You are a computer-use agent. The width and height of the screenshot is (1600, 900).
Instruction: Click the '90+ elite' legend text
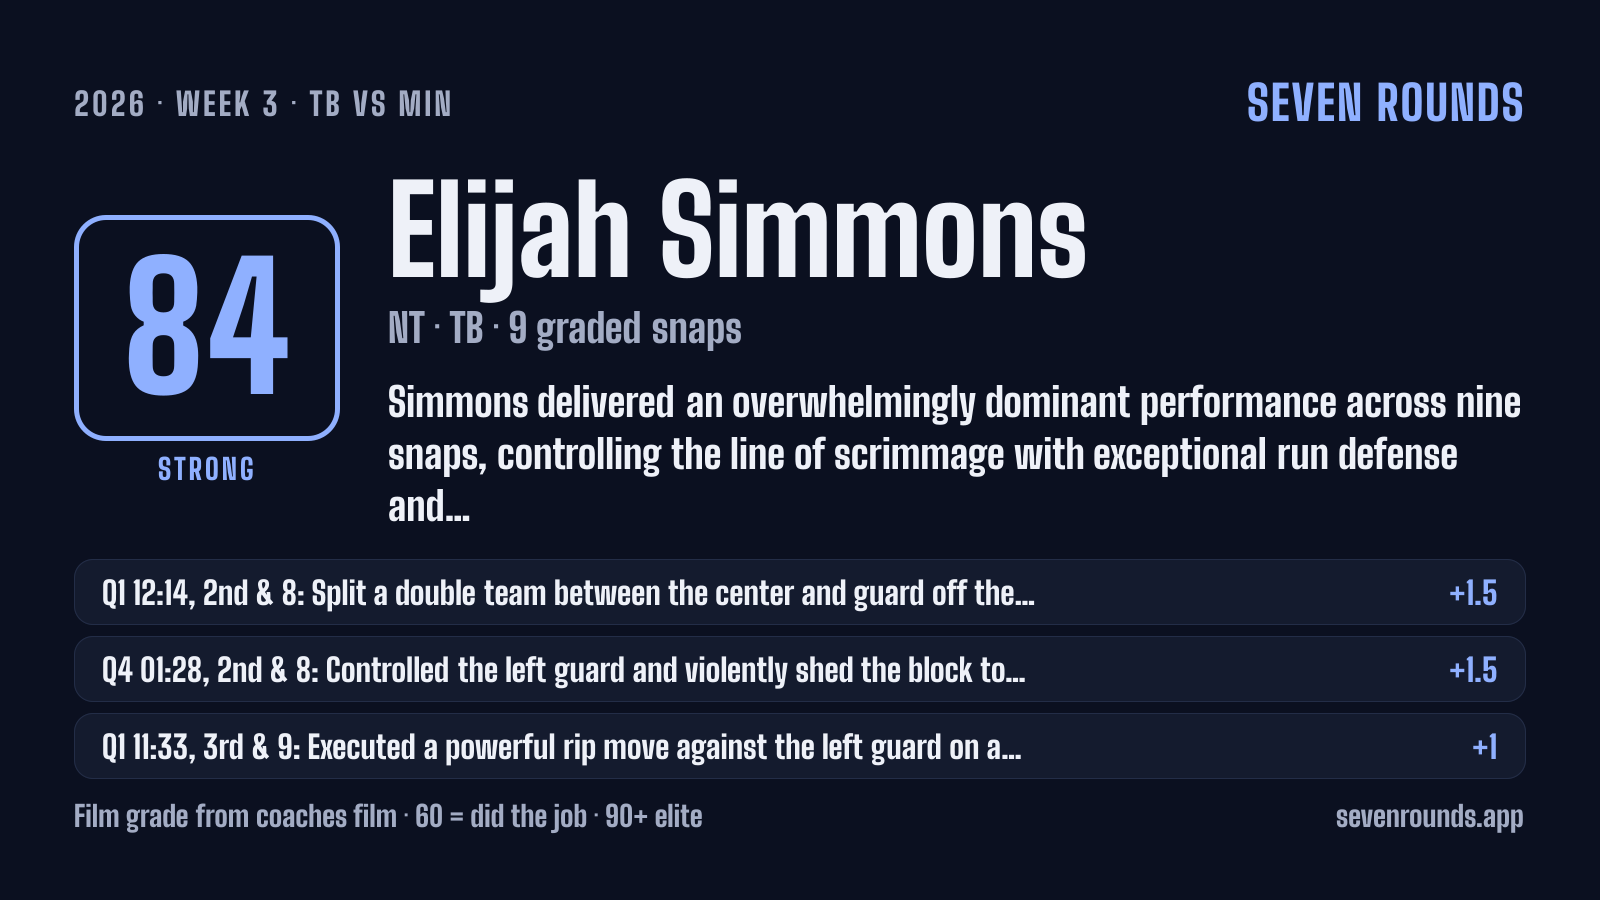coord(654,817)
